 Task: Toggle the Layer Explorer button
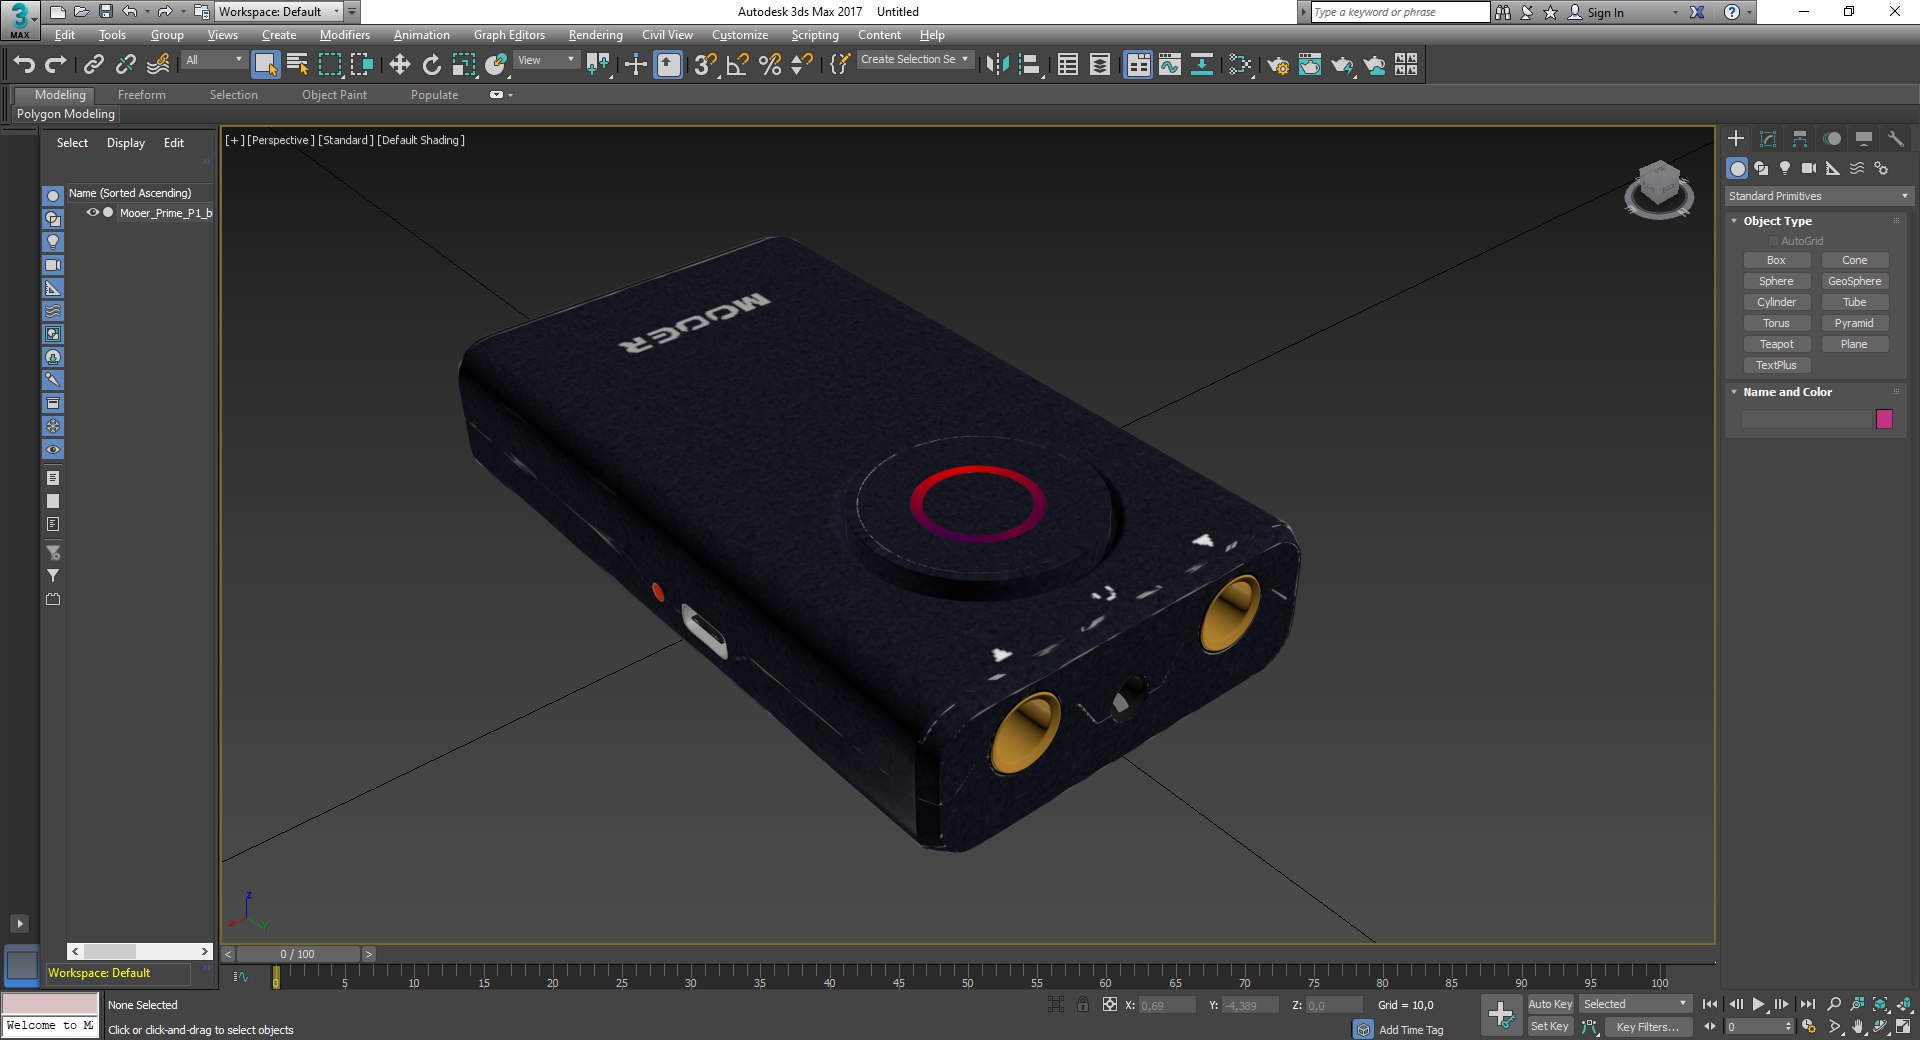[1099, 65]
